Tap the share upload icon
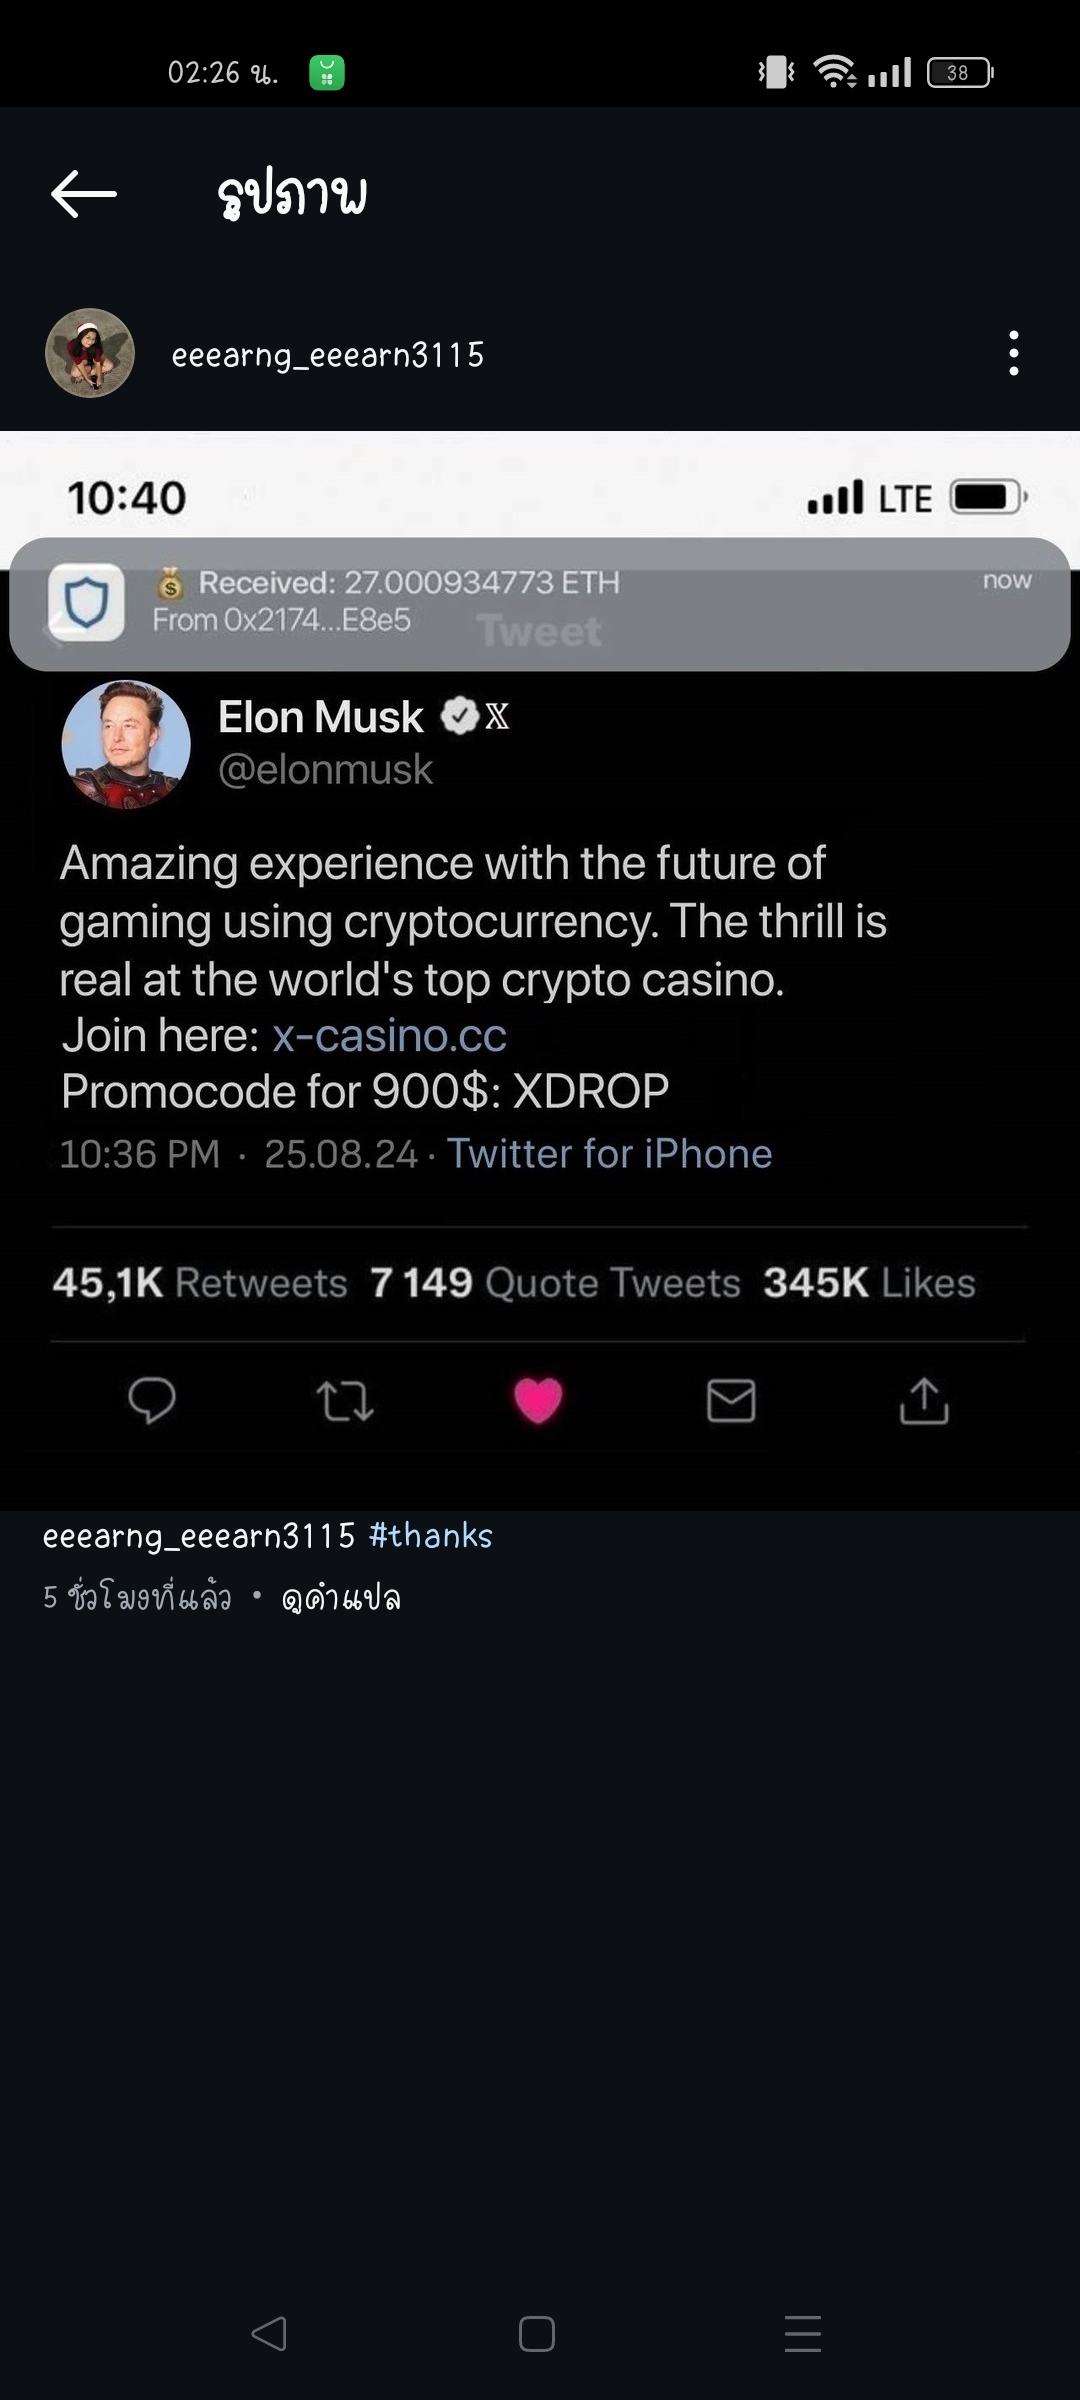Image resolution: width=1080 pixels, height=2400 pixels. click(x=924, y=1400)
